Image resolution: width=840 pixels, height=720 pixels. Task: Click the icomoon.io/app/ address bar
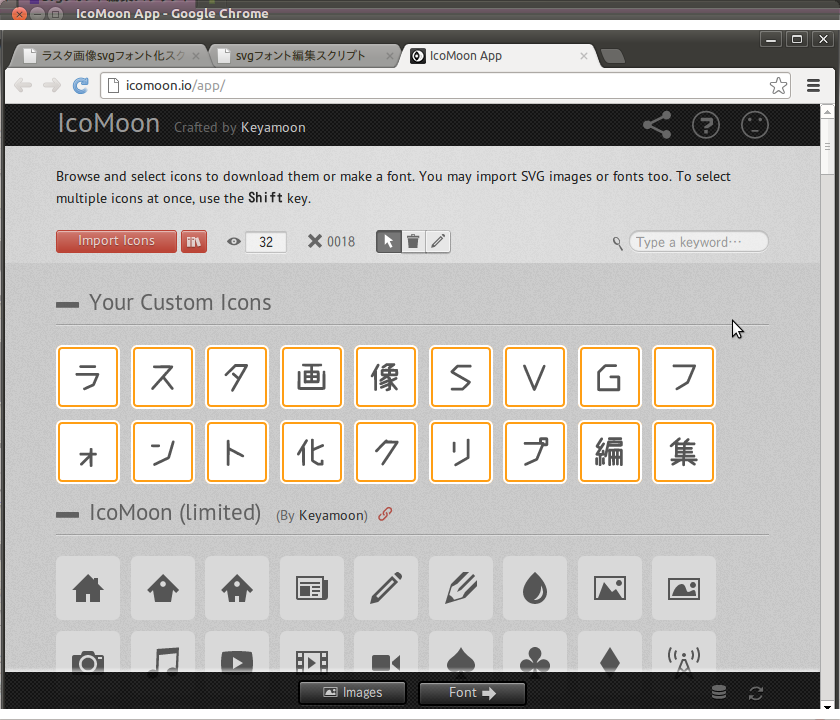446,86
